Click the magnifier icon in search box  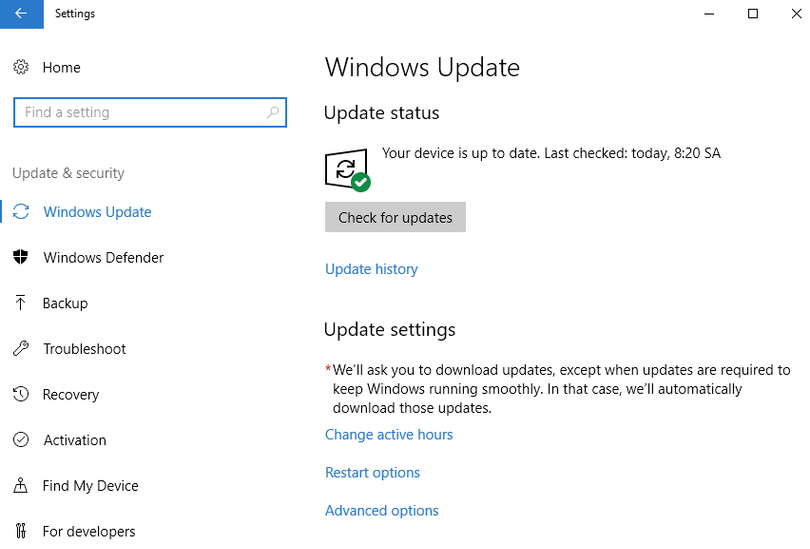(272, 113)
